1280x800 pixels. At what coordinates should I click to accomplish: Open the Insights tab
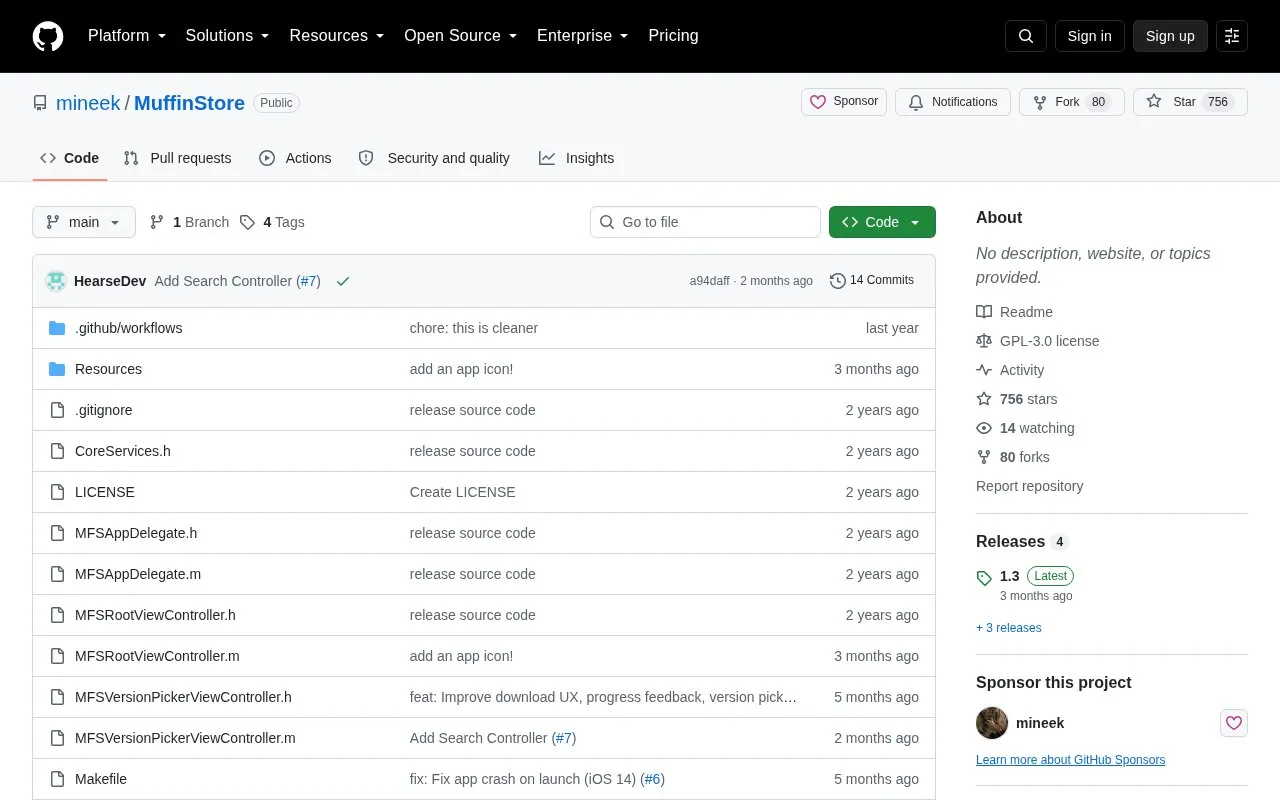click(x=577, y=158)
